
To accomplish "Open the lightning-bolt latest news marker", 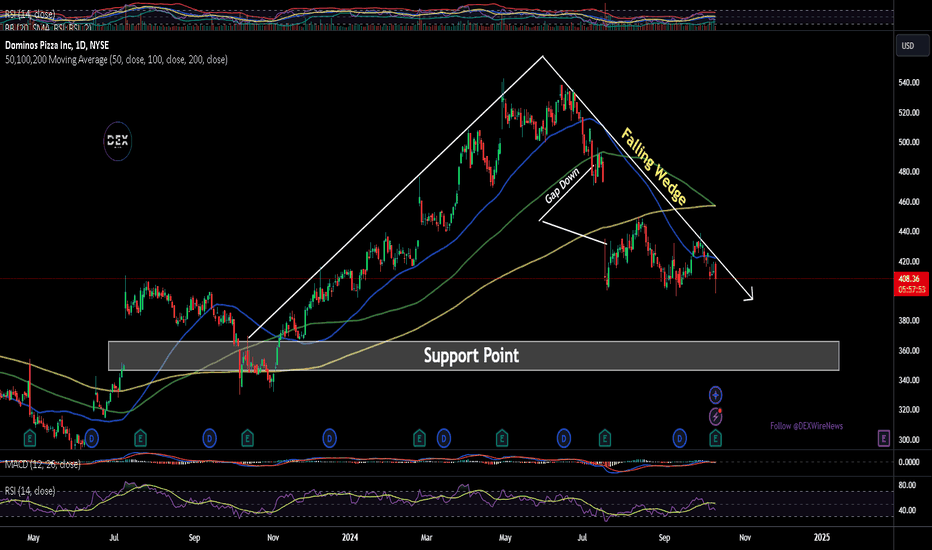I will click(x=716, y=417).
